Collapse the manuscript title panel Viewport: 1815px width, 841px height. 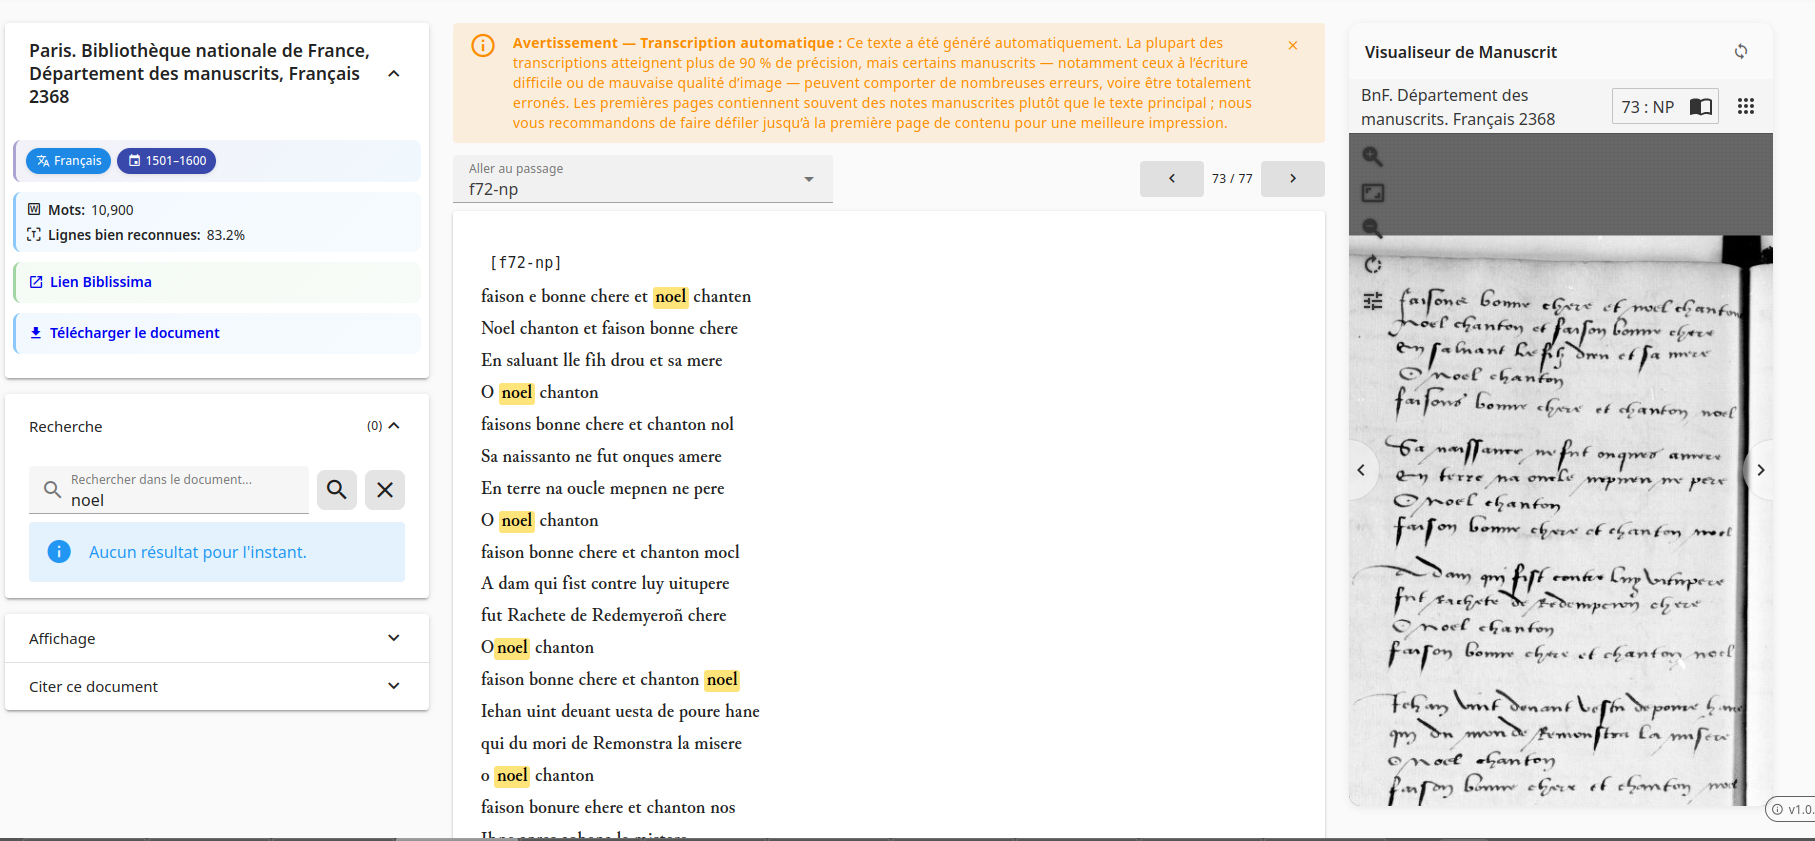(x=394, y=74)
